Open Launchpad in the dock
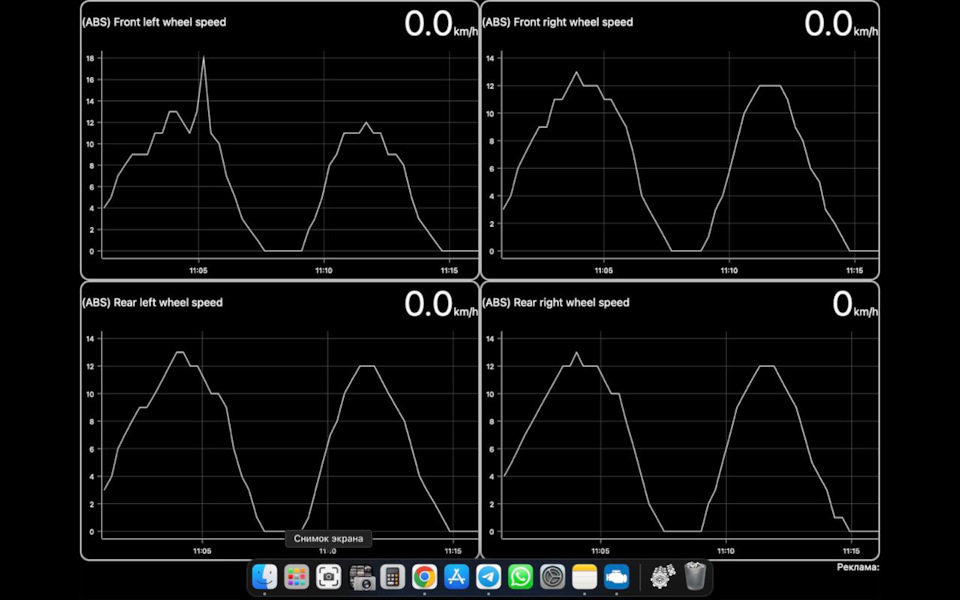Screen dimensions: 960x600 pyautogui.click(x=296, y=577)
